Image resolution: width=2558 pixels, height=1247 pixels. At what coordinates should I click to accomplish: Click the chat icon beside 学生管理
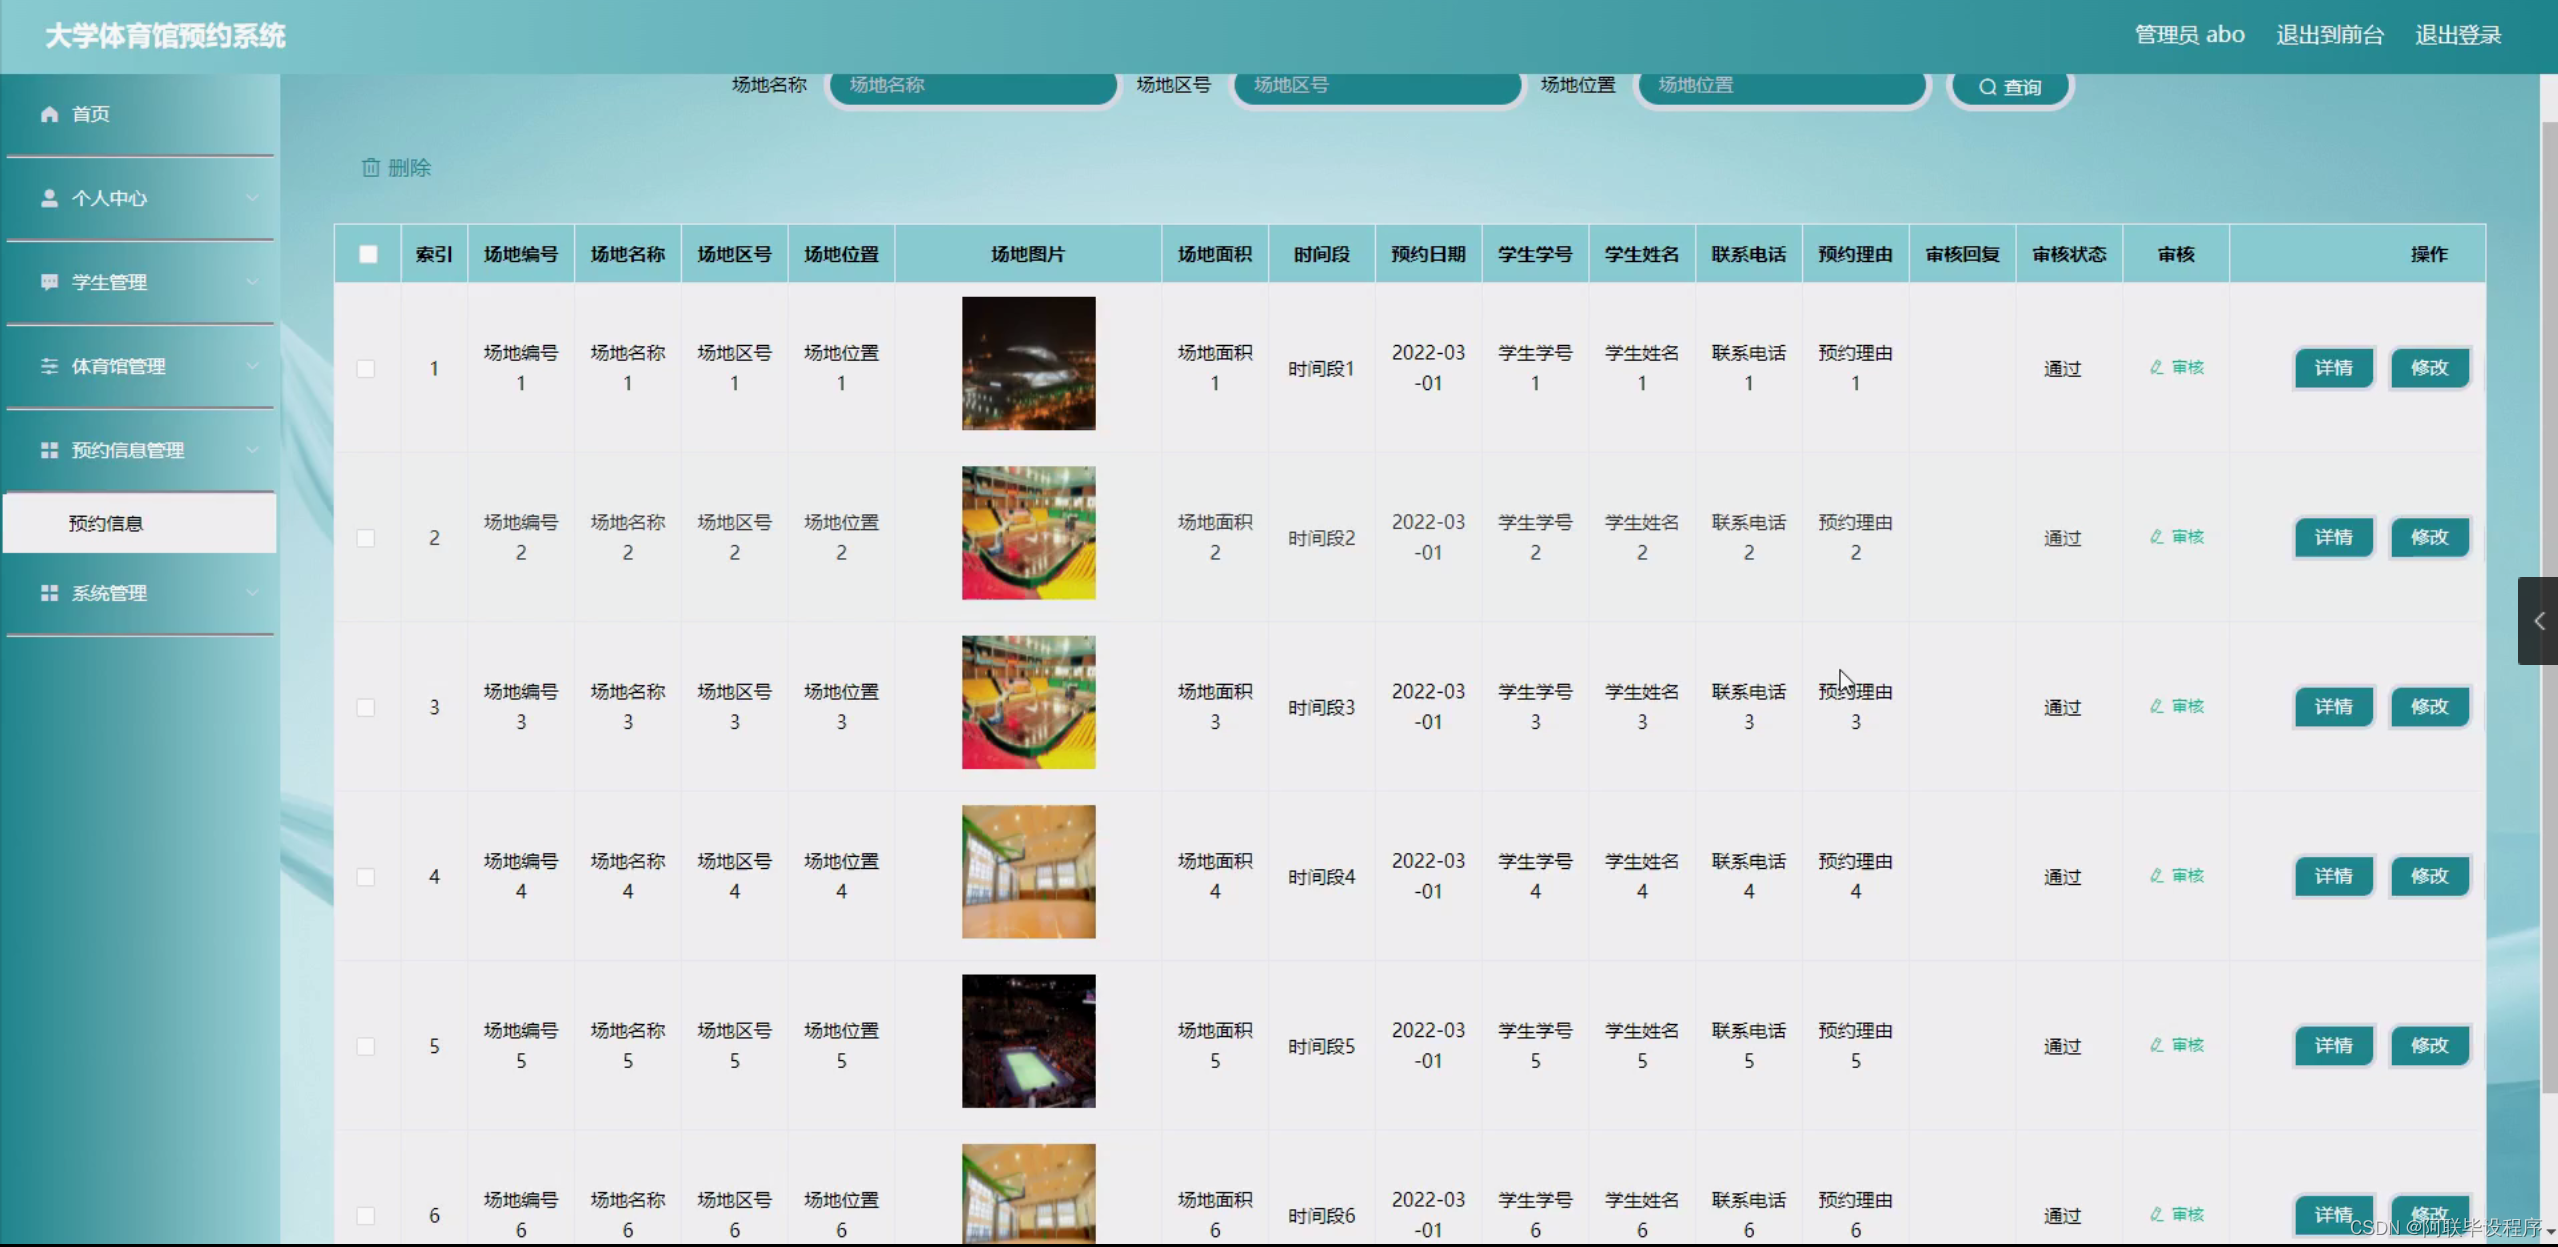pos(49,282)
